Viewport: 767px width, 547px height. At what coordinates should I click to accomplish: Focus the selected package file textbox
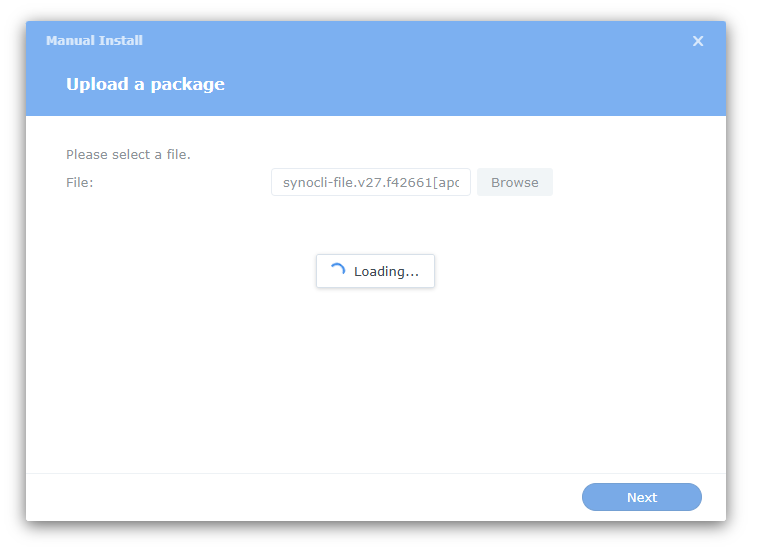[x=371, y=182]
